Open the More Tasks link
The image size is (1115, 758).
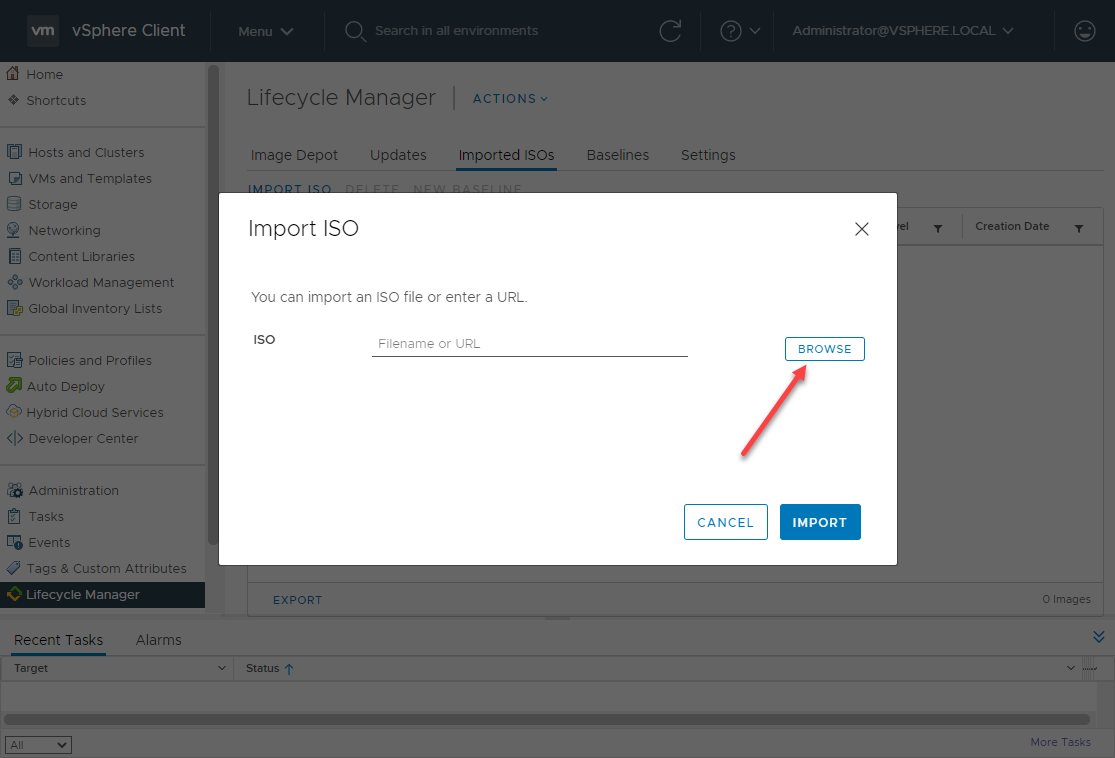[x=1060, y=742]
